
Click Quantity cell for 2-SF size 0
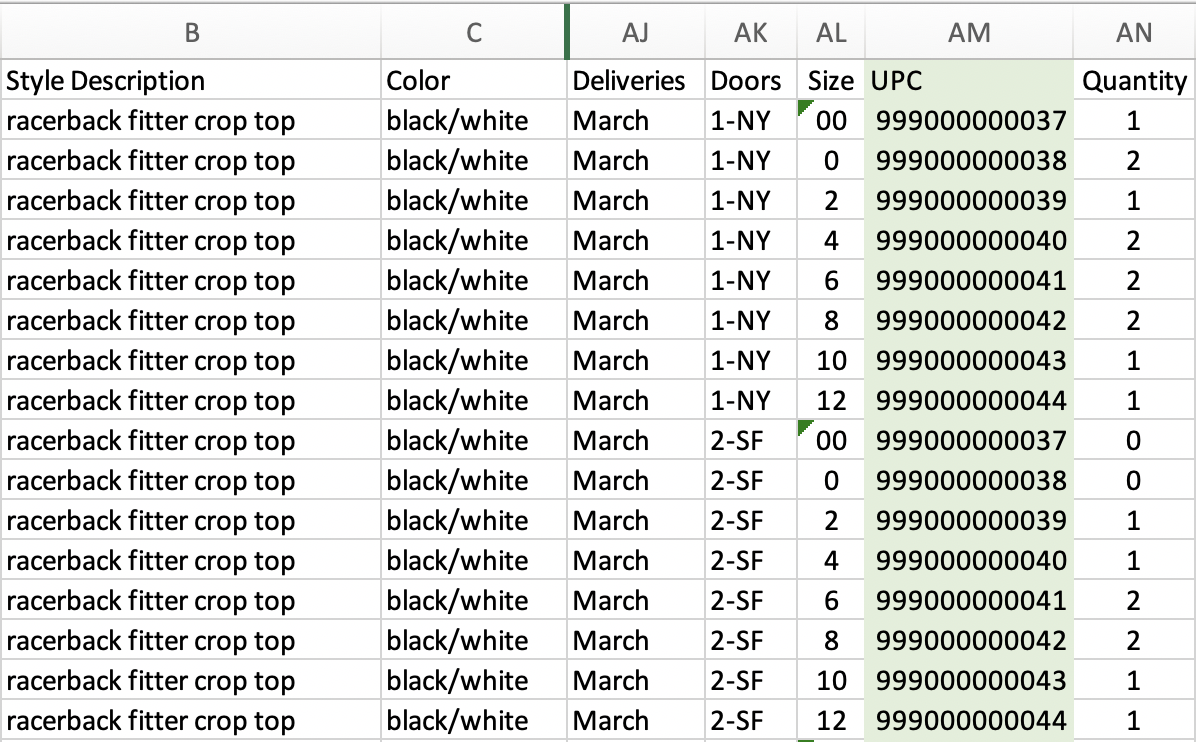click(x=1134, y=480)
